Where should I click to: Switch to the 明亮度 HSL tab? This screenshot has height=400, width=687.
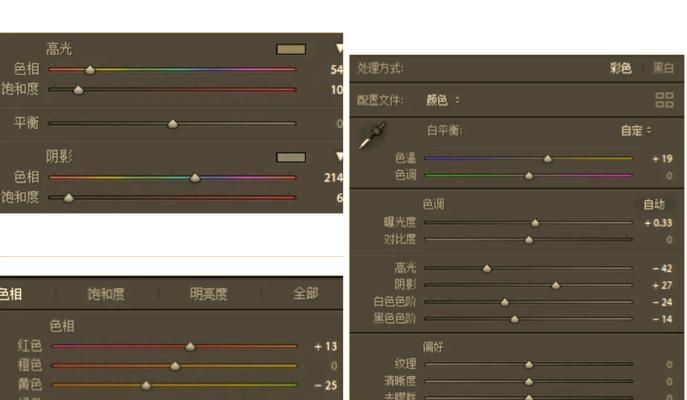tap(209, 294)
